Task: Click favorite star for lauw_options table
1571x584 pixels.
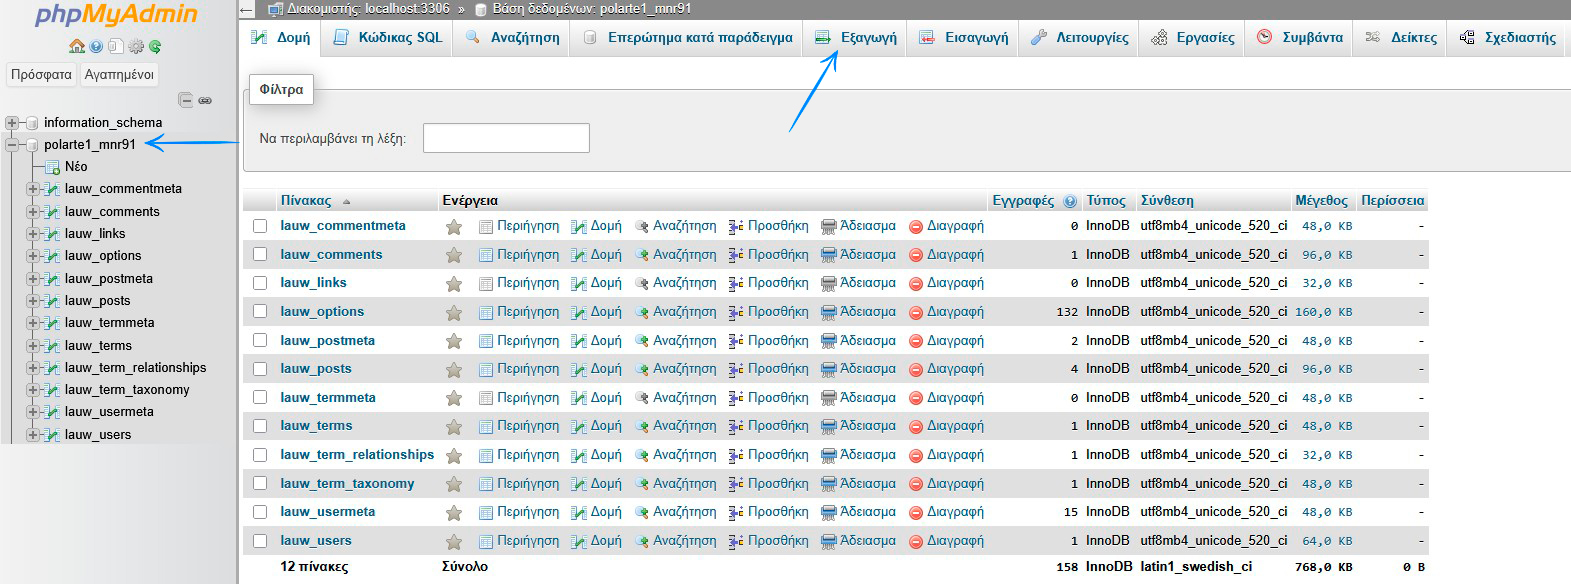Action: [x=454, y=312]
